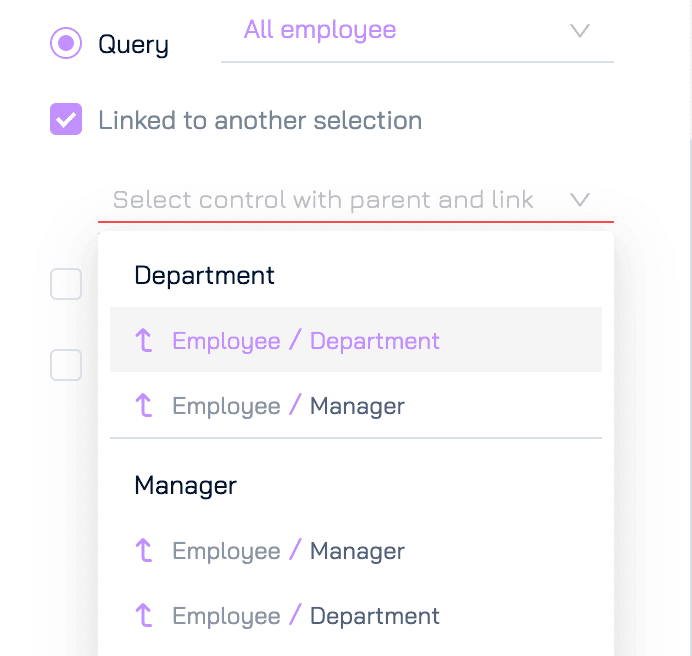The width and height of the screenshot is (692, 656).
Task: Click link arrow icon of highlighted Department option
Action: [143, 340]
